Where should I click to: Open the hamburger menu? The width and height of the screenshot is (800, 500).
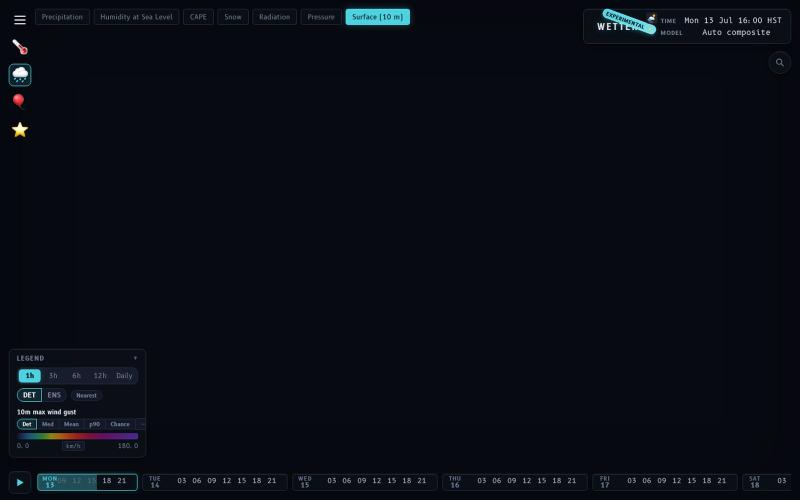[x=20, y=20]
